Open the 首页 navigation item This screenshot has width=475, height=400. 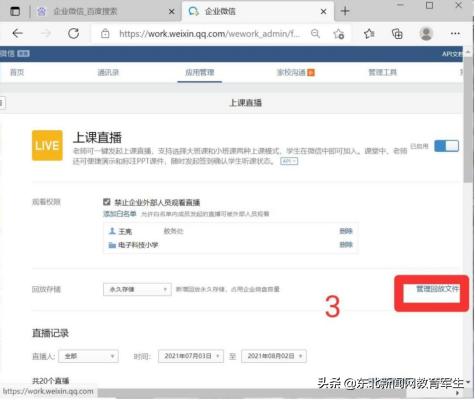pyautogui.click(x=17, y=72)
